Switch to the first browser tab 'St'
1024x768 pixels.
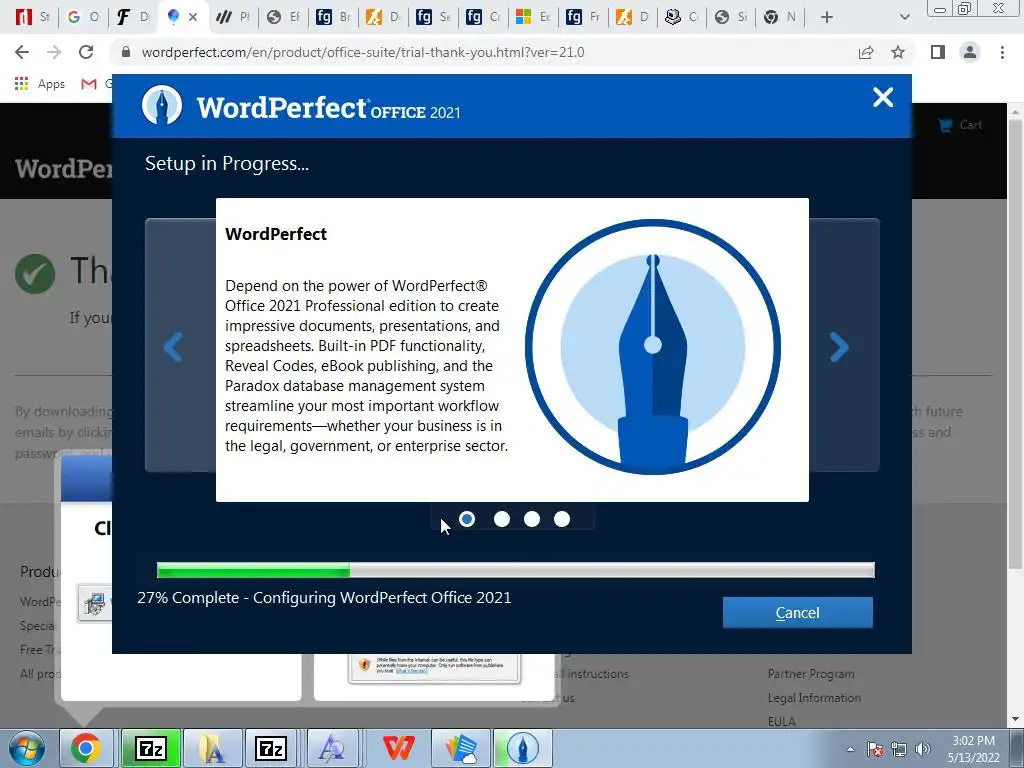(x=33, y=17)
